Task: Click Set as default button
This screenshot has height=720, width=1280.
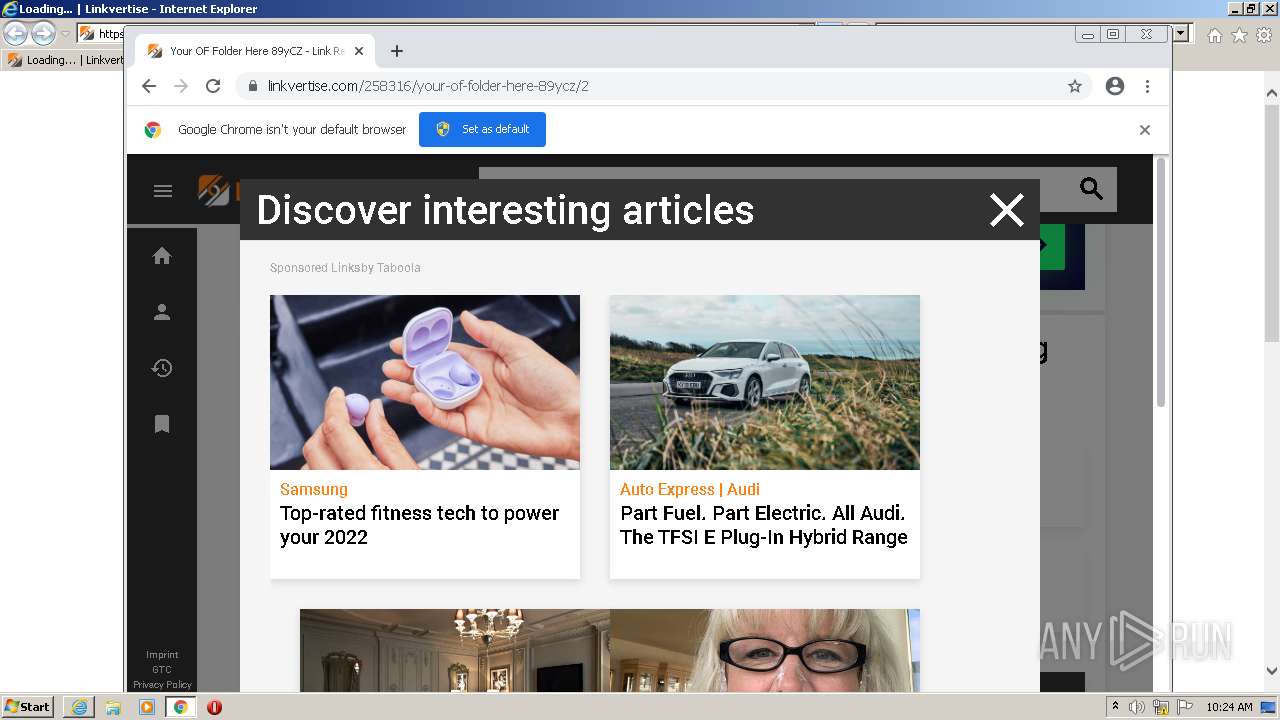Action: [482, 129]
